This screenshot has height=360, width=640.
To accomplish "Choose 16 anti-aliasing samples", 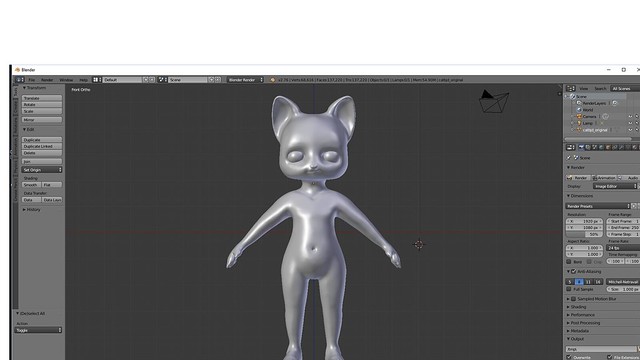I will [598, 282].
